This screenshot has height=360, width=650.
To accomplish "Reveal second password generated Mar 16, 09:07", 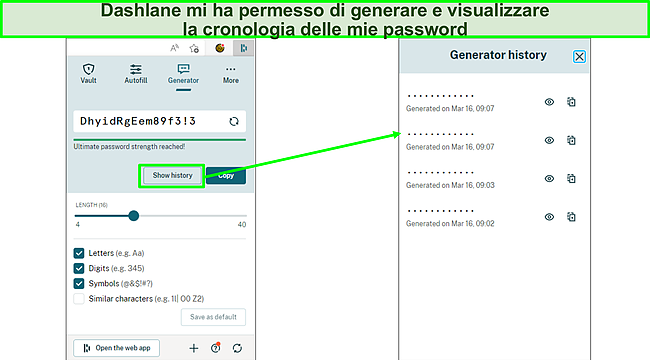I will point(549,140).
